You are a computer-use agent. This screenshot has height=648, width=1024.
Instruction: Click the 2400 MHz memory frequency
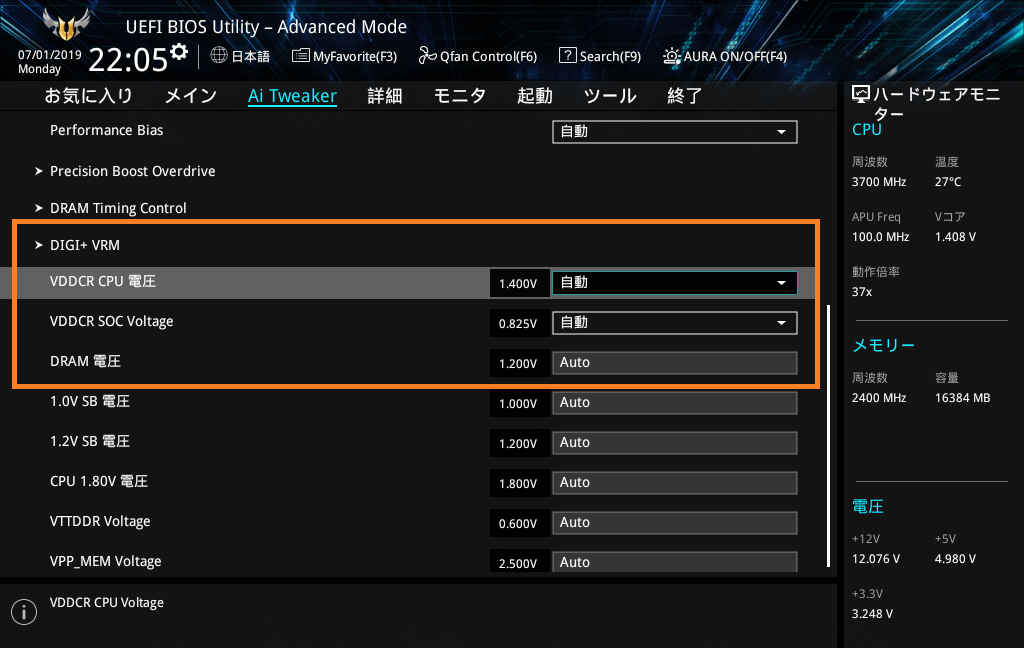click(x=879, y=398)
